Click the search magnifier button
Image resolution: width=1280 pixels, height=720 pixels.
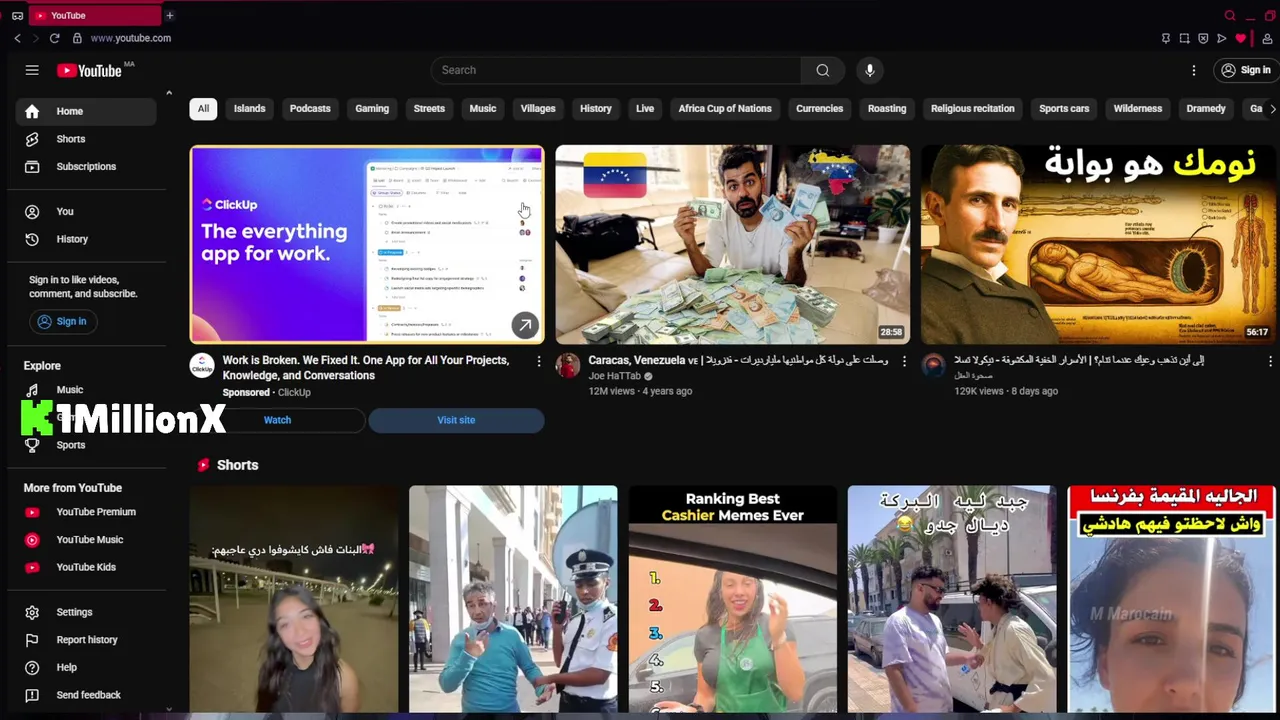click(x=822, y=70)
